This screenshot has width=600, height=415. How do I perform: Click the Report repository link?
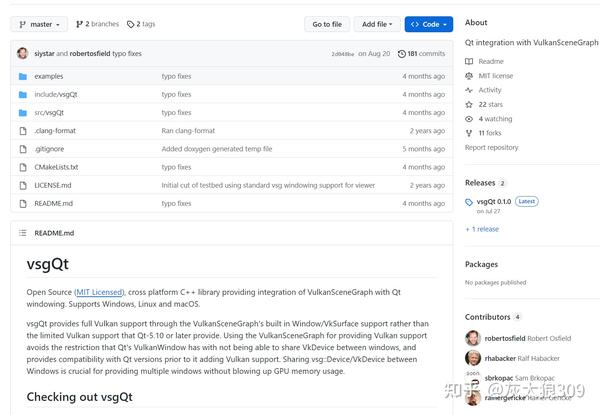tap(491, 147)
